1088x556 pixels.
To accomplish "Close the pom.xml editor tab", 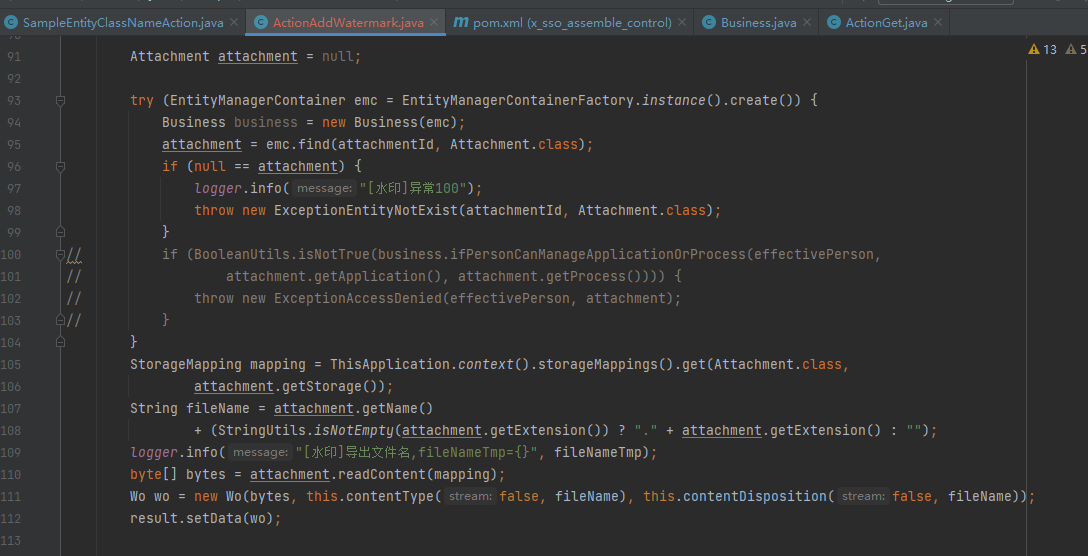I will (682, 22).
